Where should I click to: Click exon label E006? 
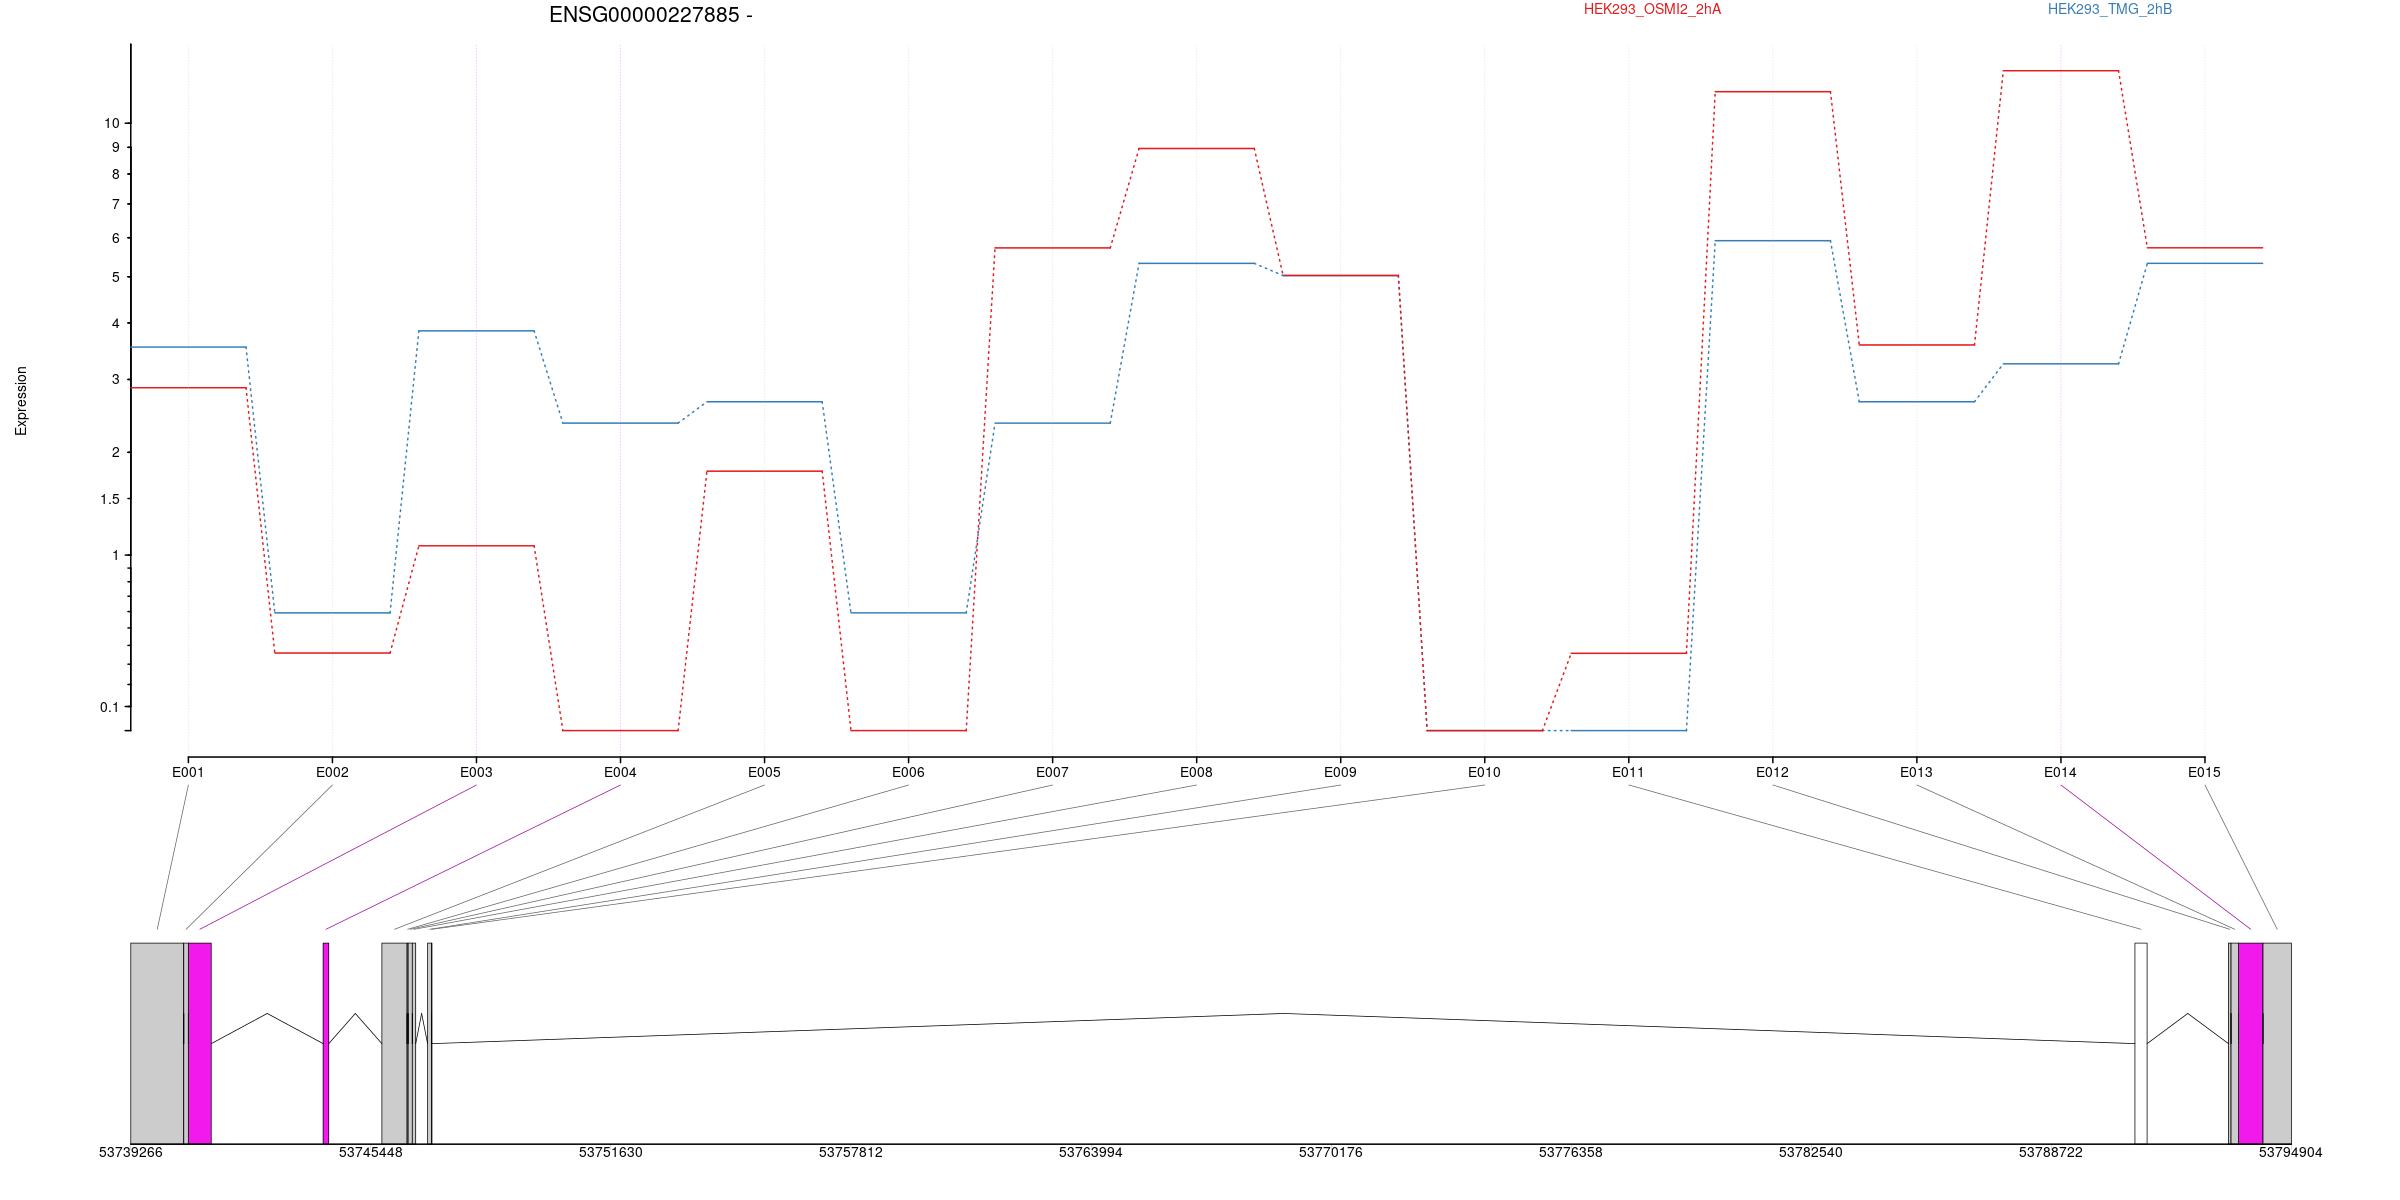tap(908, 772)
